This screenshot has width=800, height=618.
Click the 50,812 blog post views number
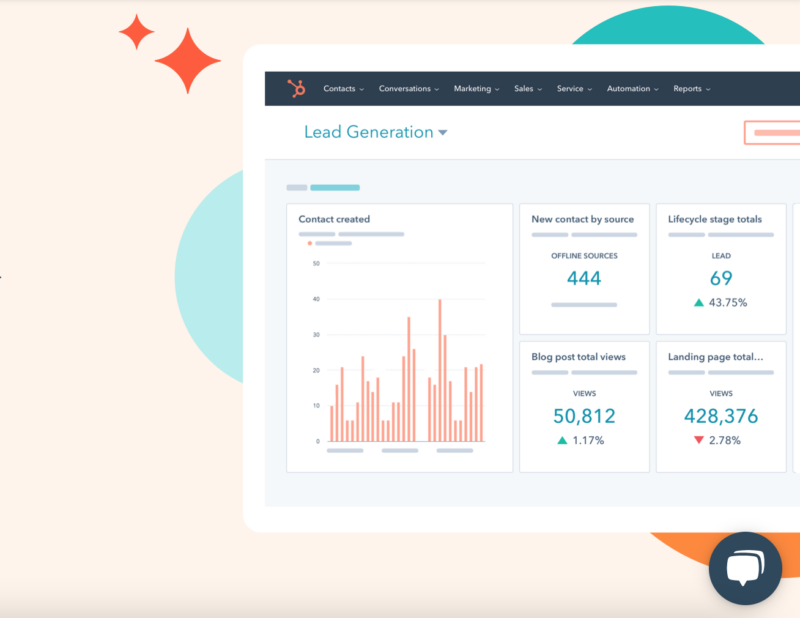584,416
